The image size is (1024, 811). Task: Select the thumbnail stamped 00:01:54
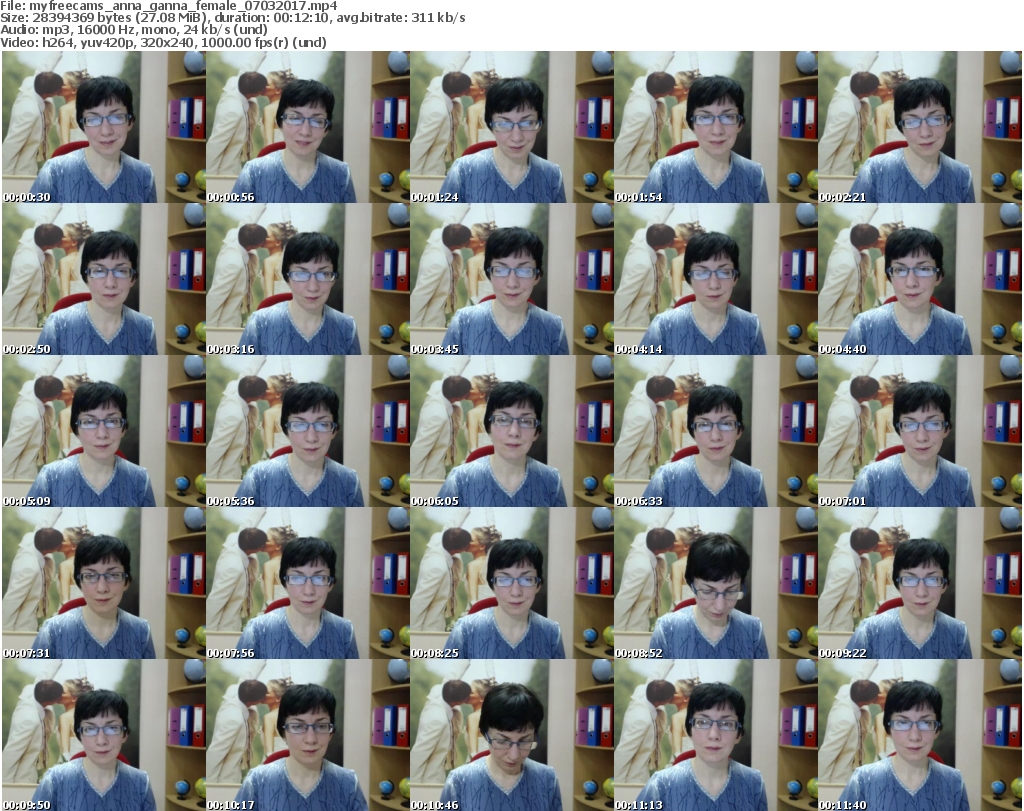tap(716, 127)
